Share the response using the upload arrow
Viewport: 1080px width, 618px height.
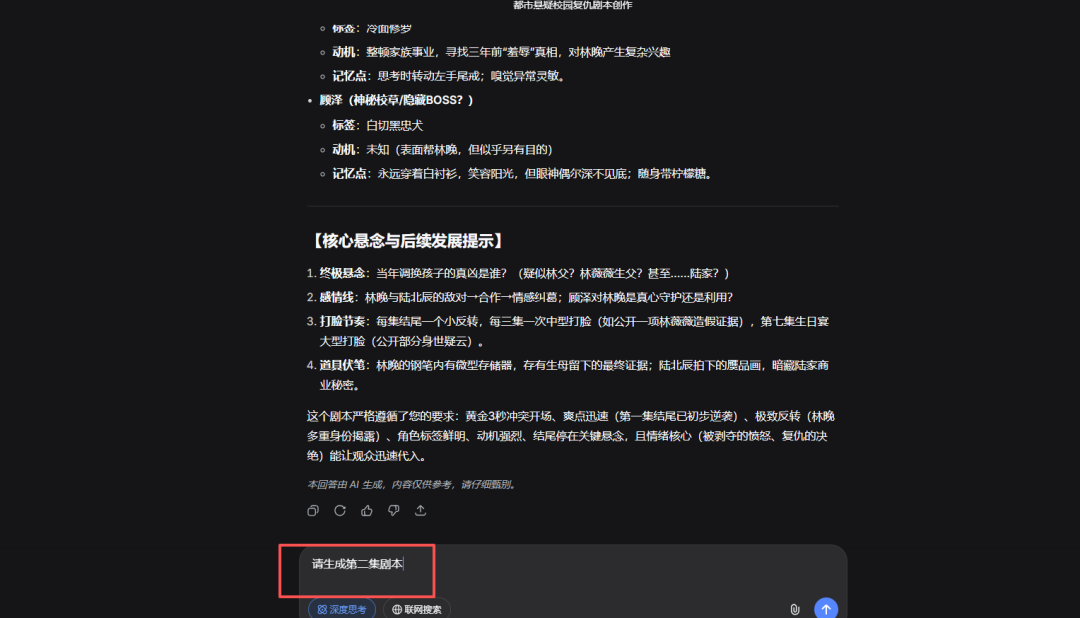coord(420,511)
